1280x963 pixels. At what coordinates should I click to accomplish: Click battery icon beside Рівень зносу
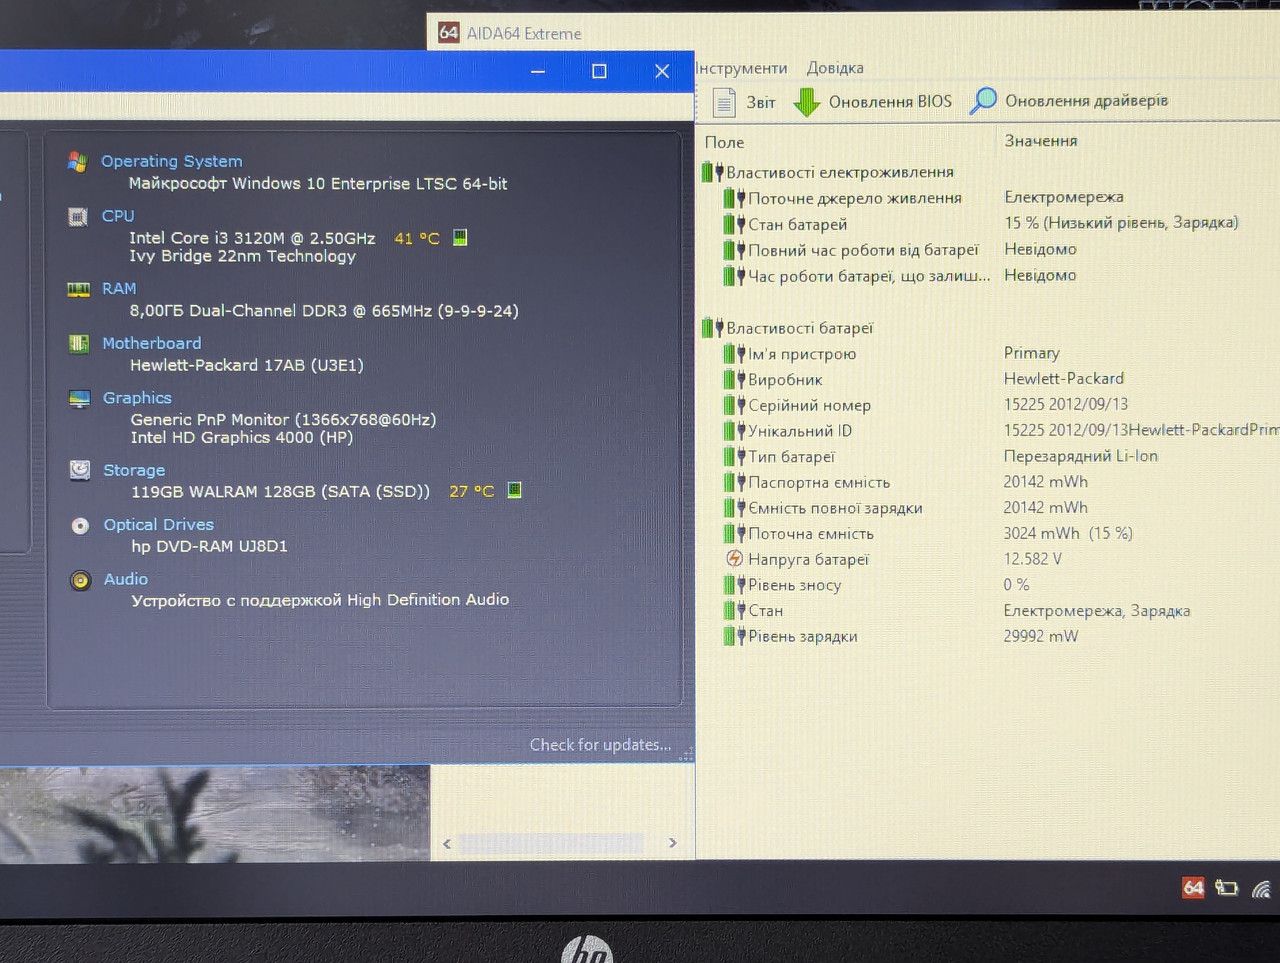pos(735,585)
